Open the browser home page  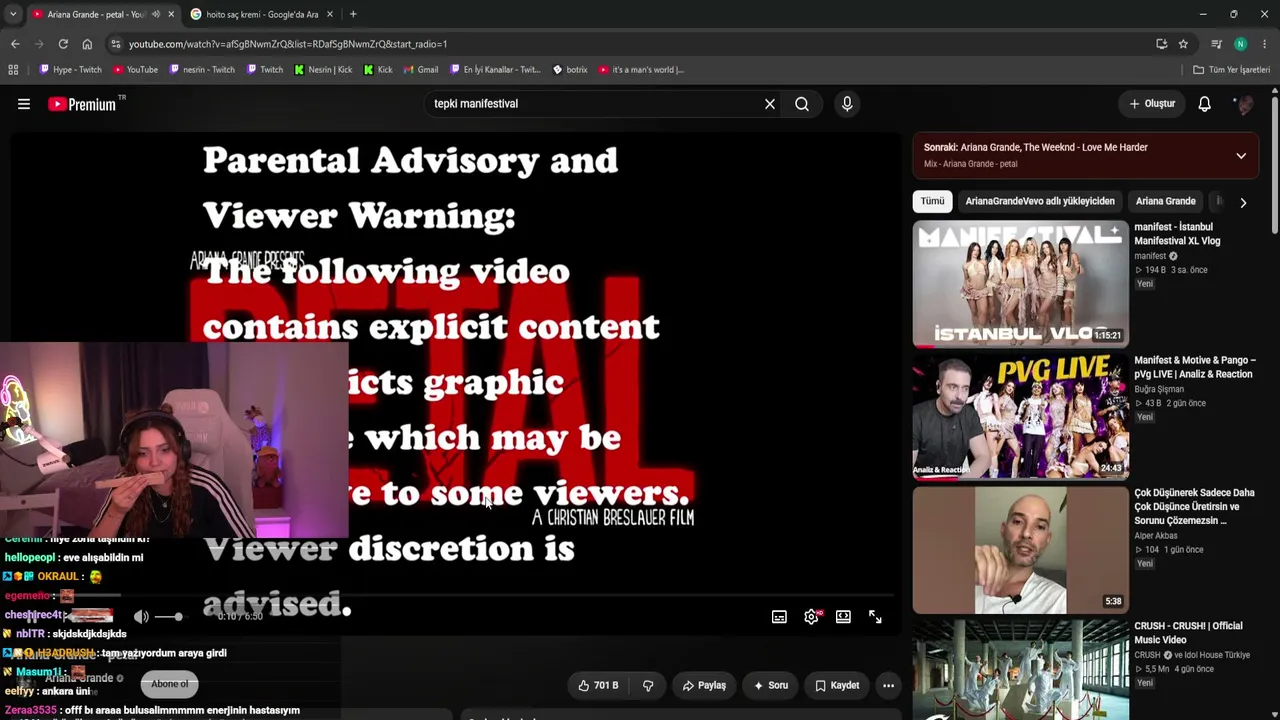point(87,44)
